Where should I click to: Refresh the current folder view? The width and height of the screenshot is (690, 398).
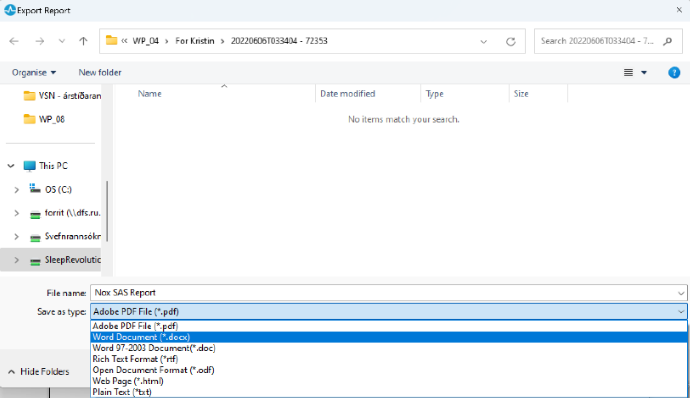(510, 41)
